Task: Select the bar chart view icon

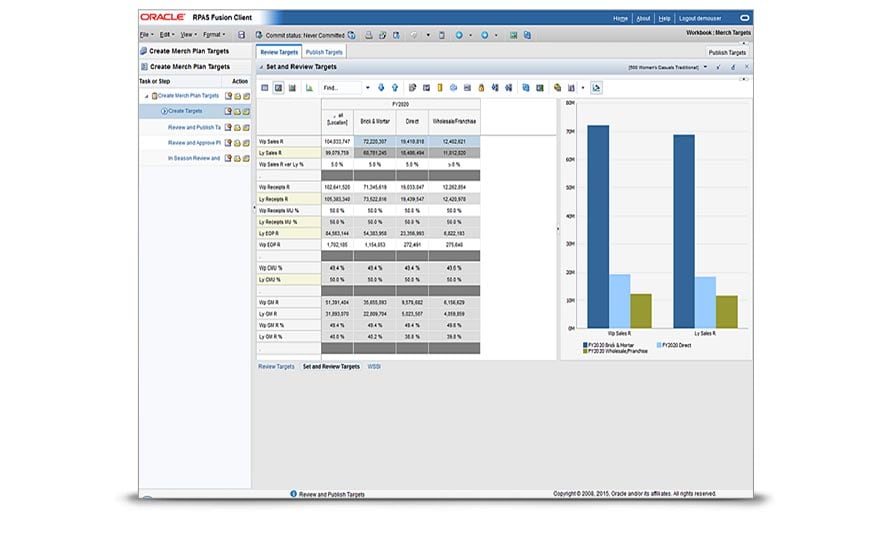Action: pyautogui.click(x=292, y=88)
